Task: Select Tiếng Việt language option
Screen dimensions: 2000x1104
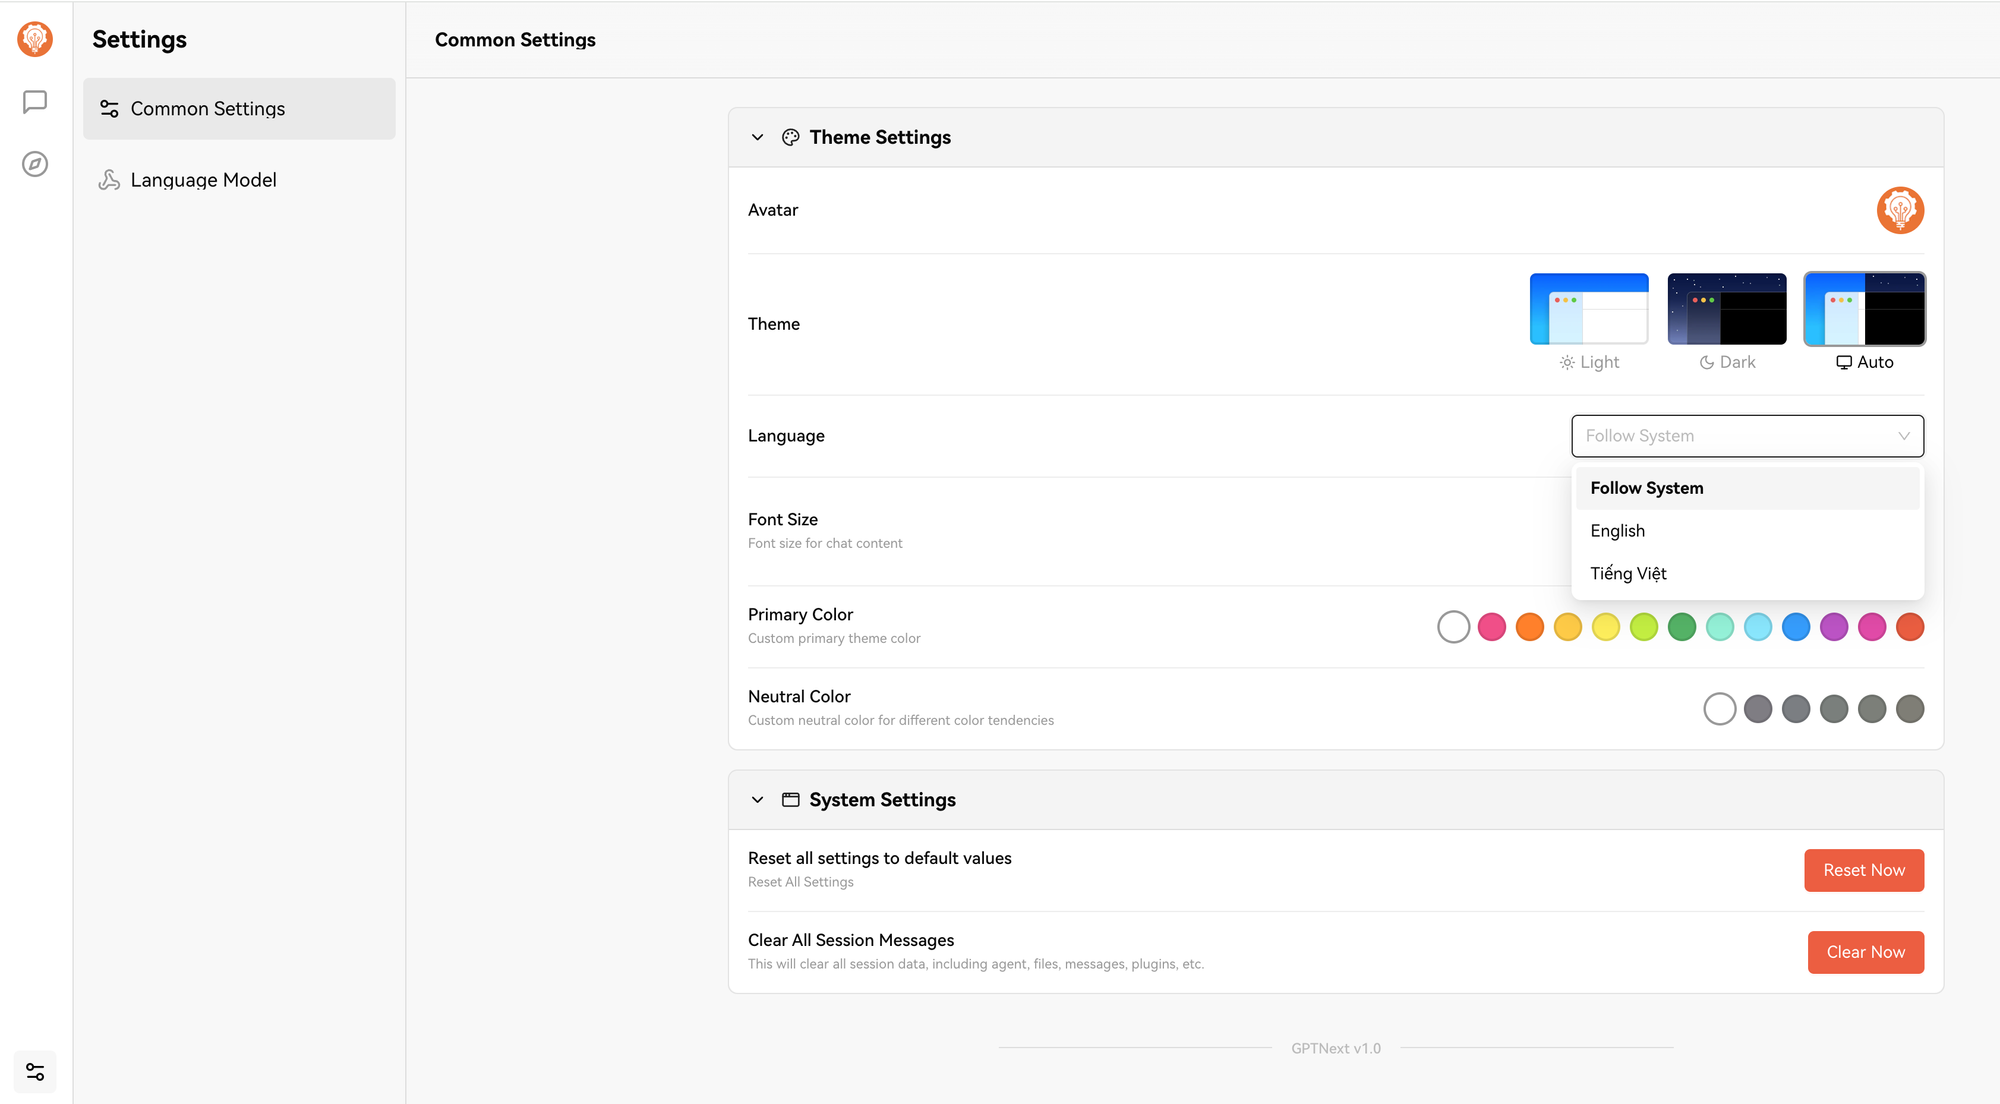Action: [x=1747, y=574]
